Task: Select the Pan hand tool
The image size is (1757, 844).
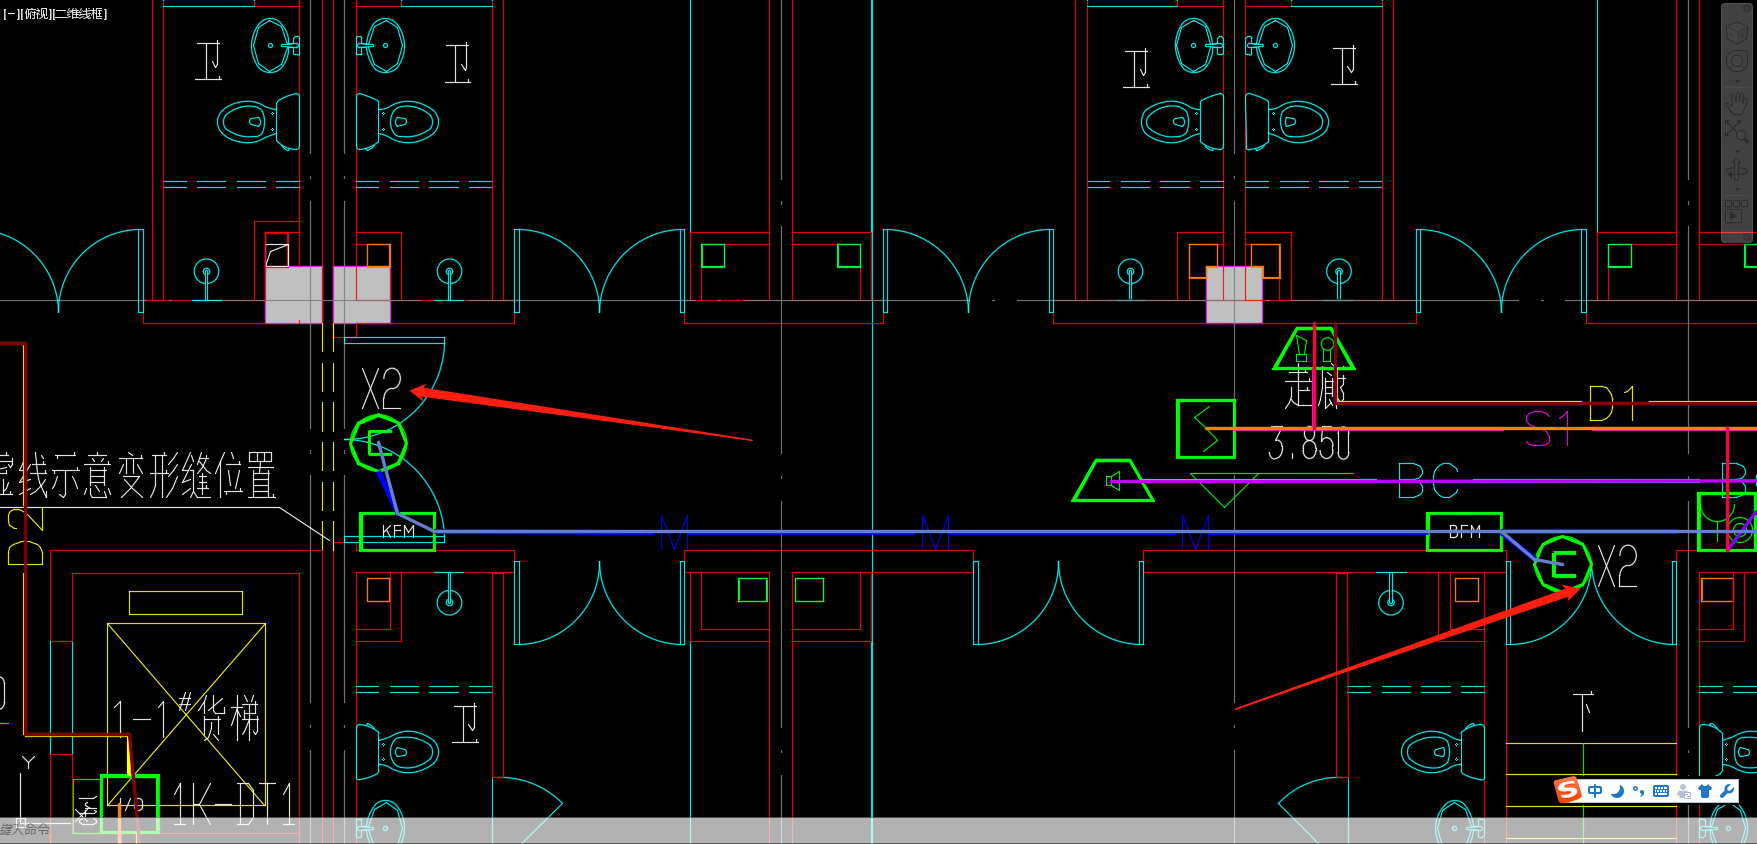Action: coord(1737,101)
